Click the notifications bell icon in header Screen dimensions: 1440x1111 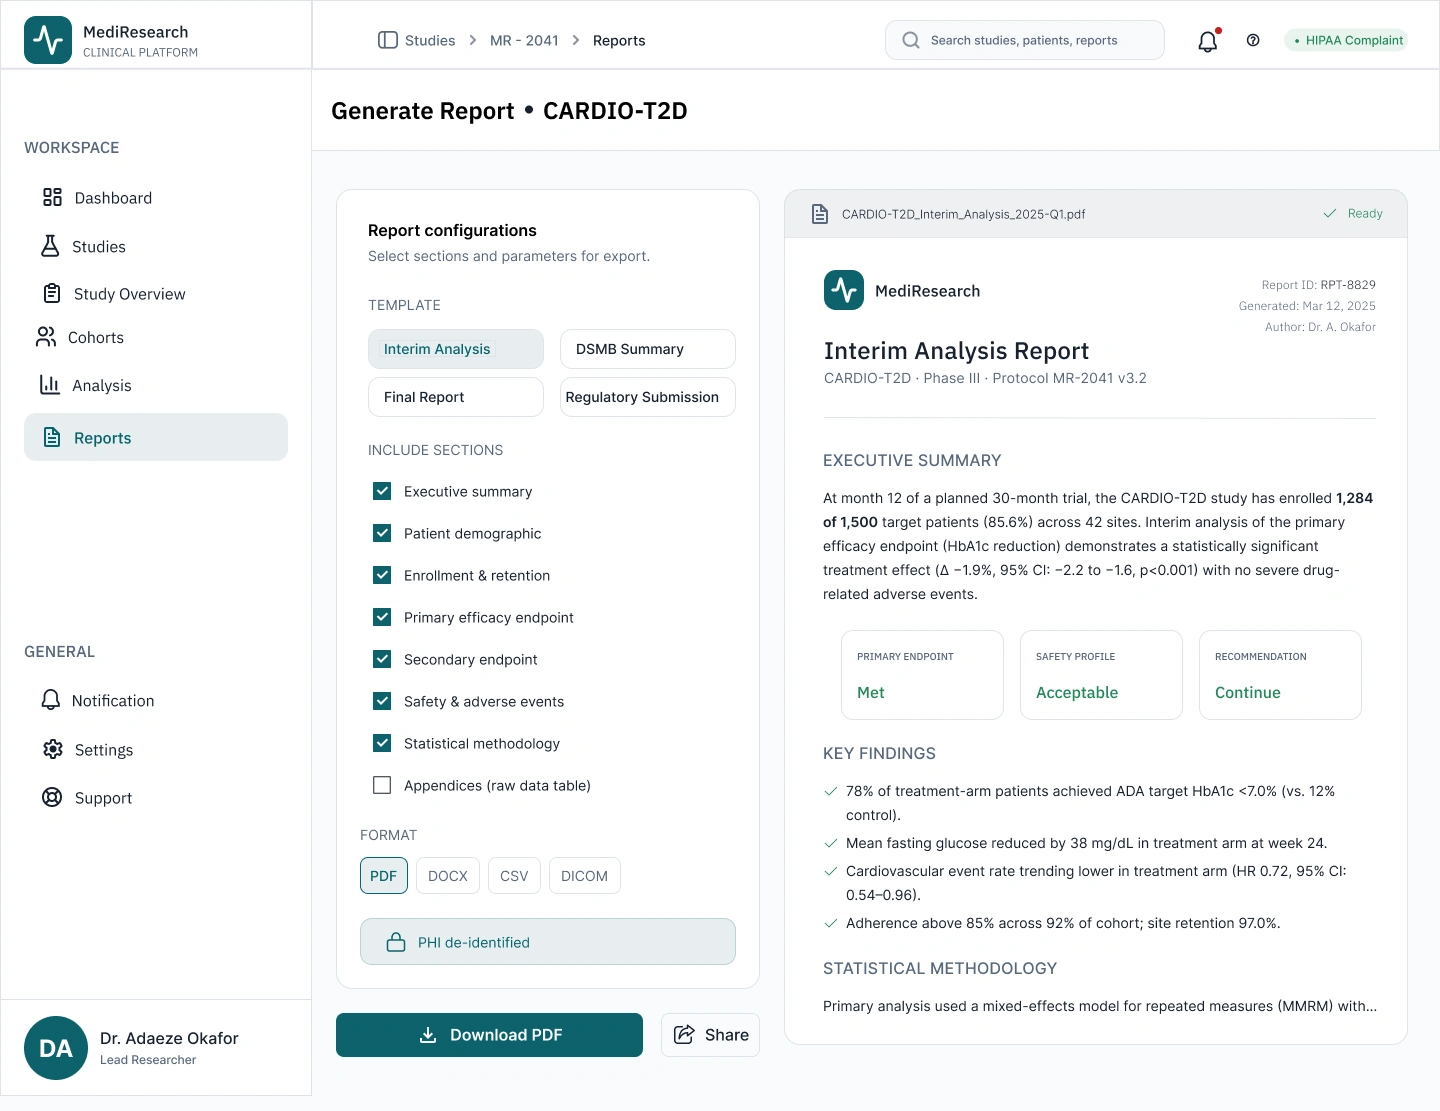(x=1207, y=41)
